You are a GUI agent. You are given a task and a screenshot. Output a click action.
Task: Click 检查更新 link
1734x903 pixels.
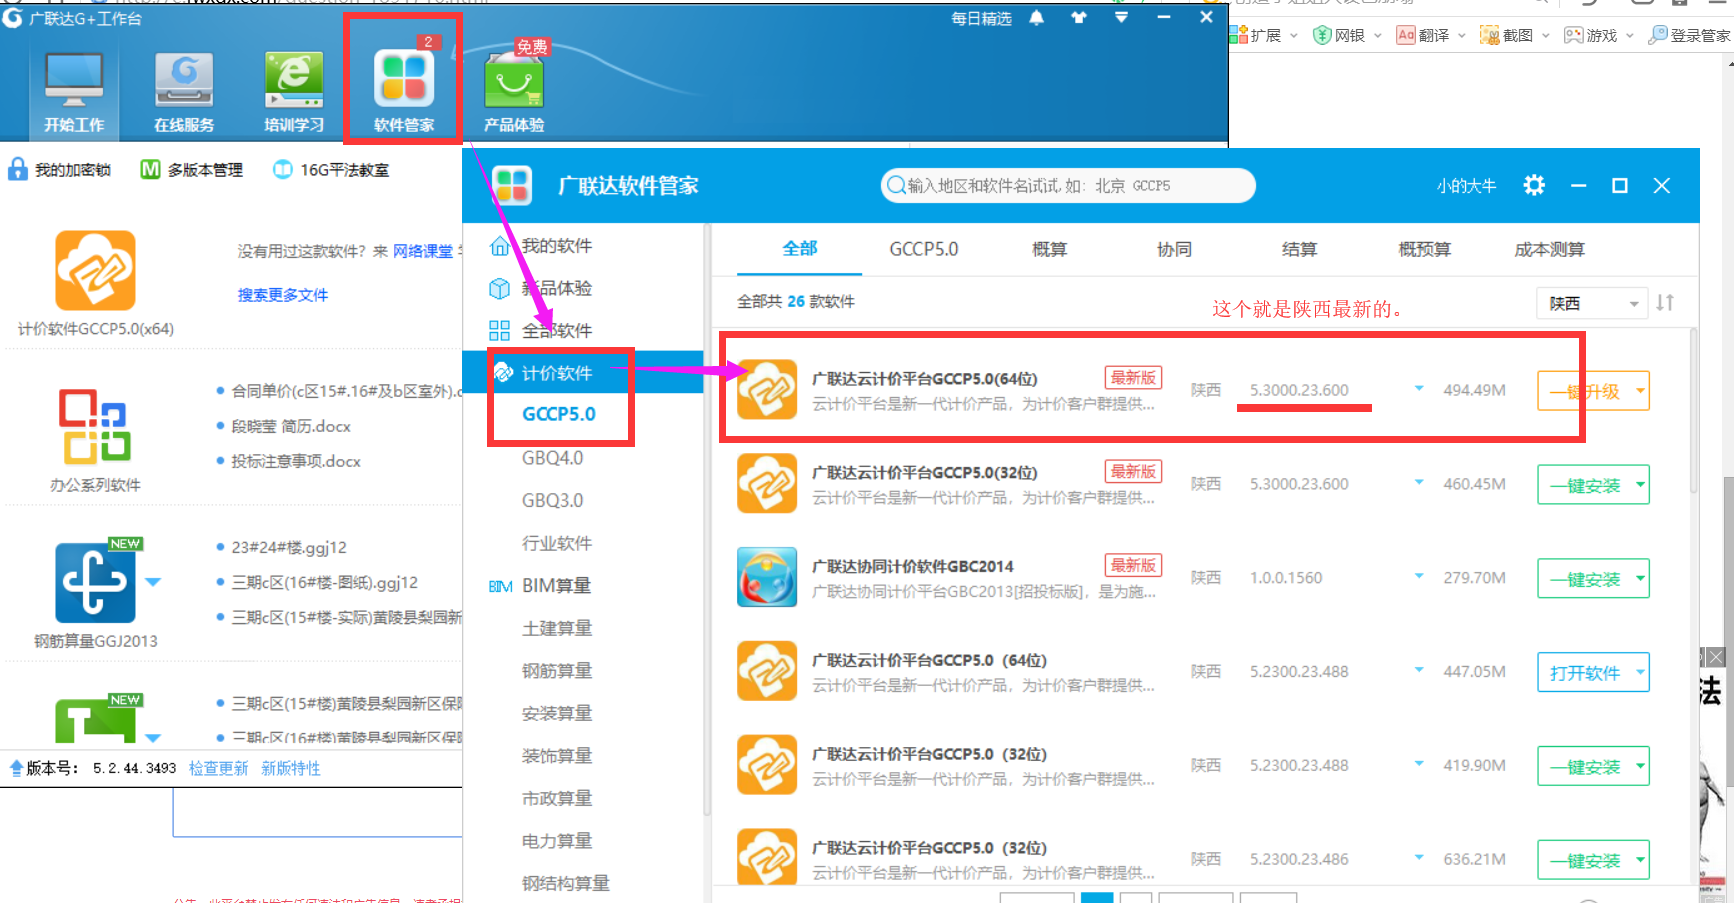[x=218, y=768]
